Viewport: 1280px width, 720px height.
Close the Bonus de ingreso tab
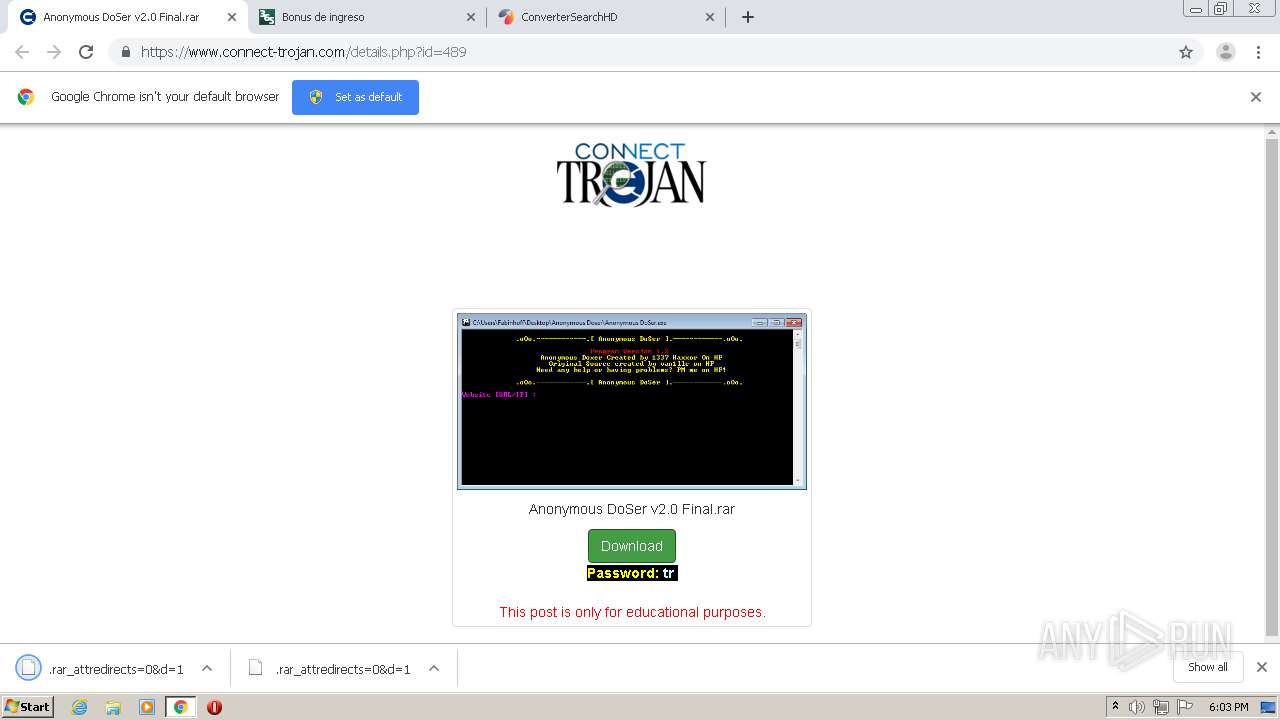pyautogui.click(x=471, y=17)
